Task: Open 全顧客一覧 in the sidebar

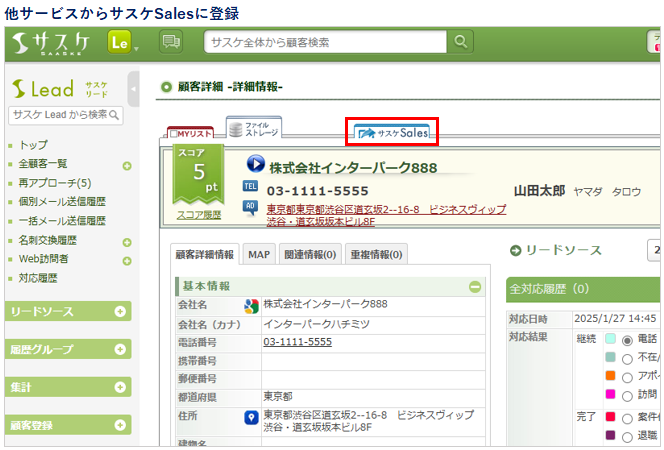Action: coord(42,164)
